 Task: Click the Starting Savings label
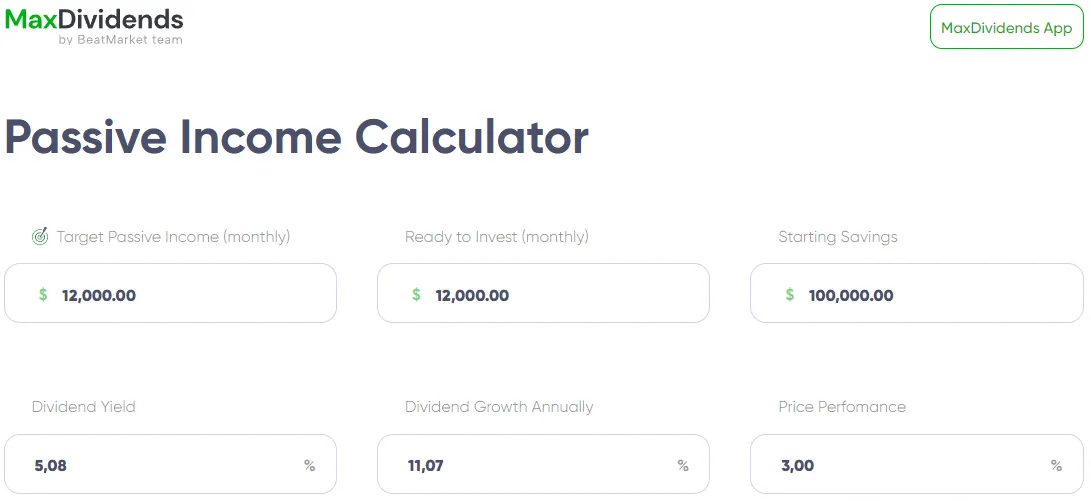838,237
